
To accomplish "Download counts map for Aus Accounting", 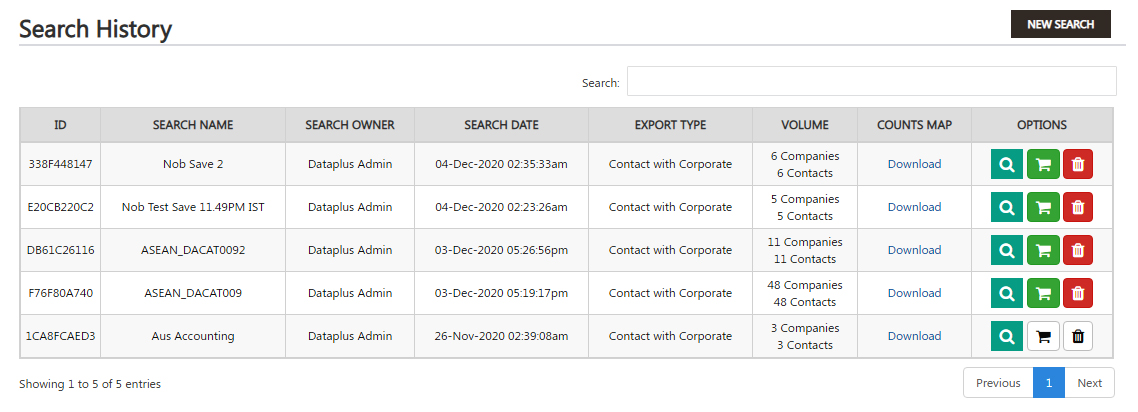I will (x=914, y=336).
